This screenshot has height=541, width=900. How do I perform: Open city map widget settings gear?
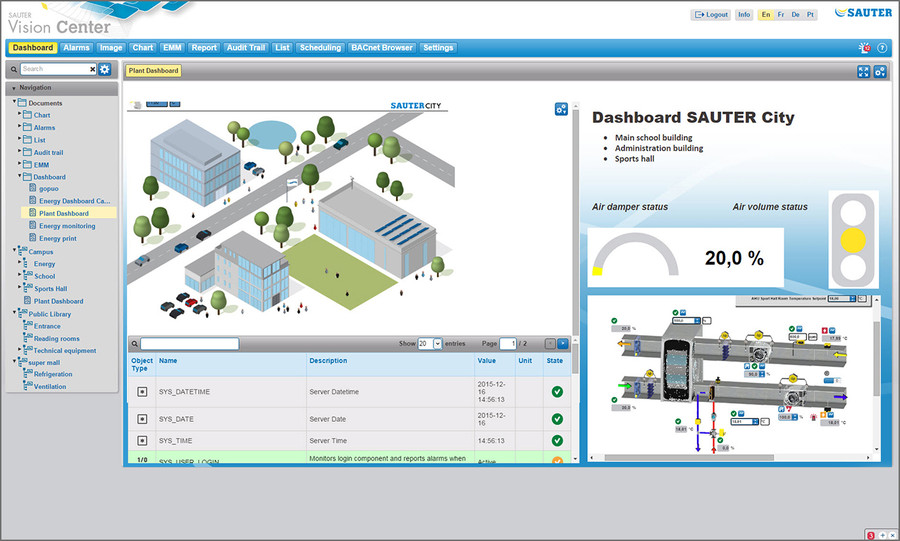point(561,109)
